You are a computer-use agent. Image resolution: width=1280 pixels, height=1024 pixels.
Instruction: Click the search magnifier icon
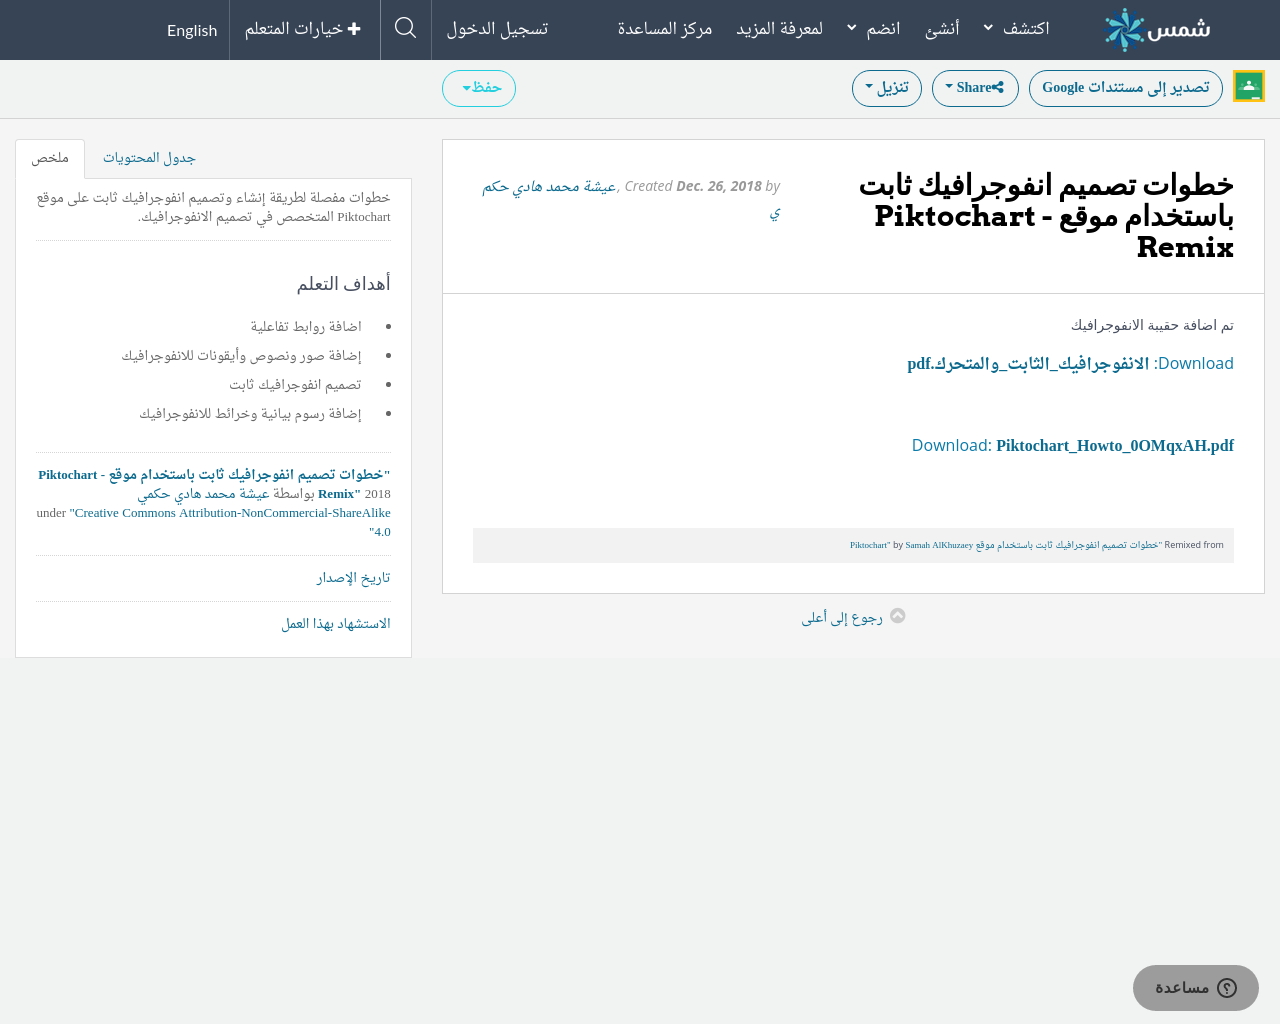[x=405, y=29]
